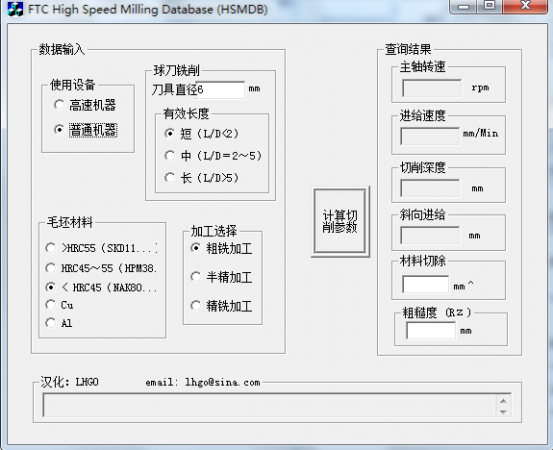Click the 汉化: LHGO label

pos(69,382)
